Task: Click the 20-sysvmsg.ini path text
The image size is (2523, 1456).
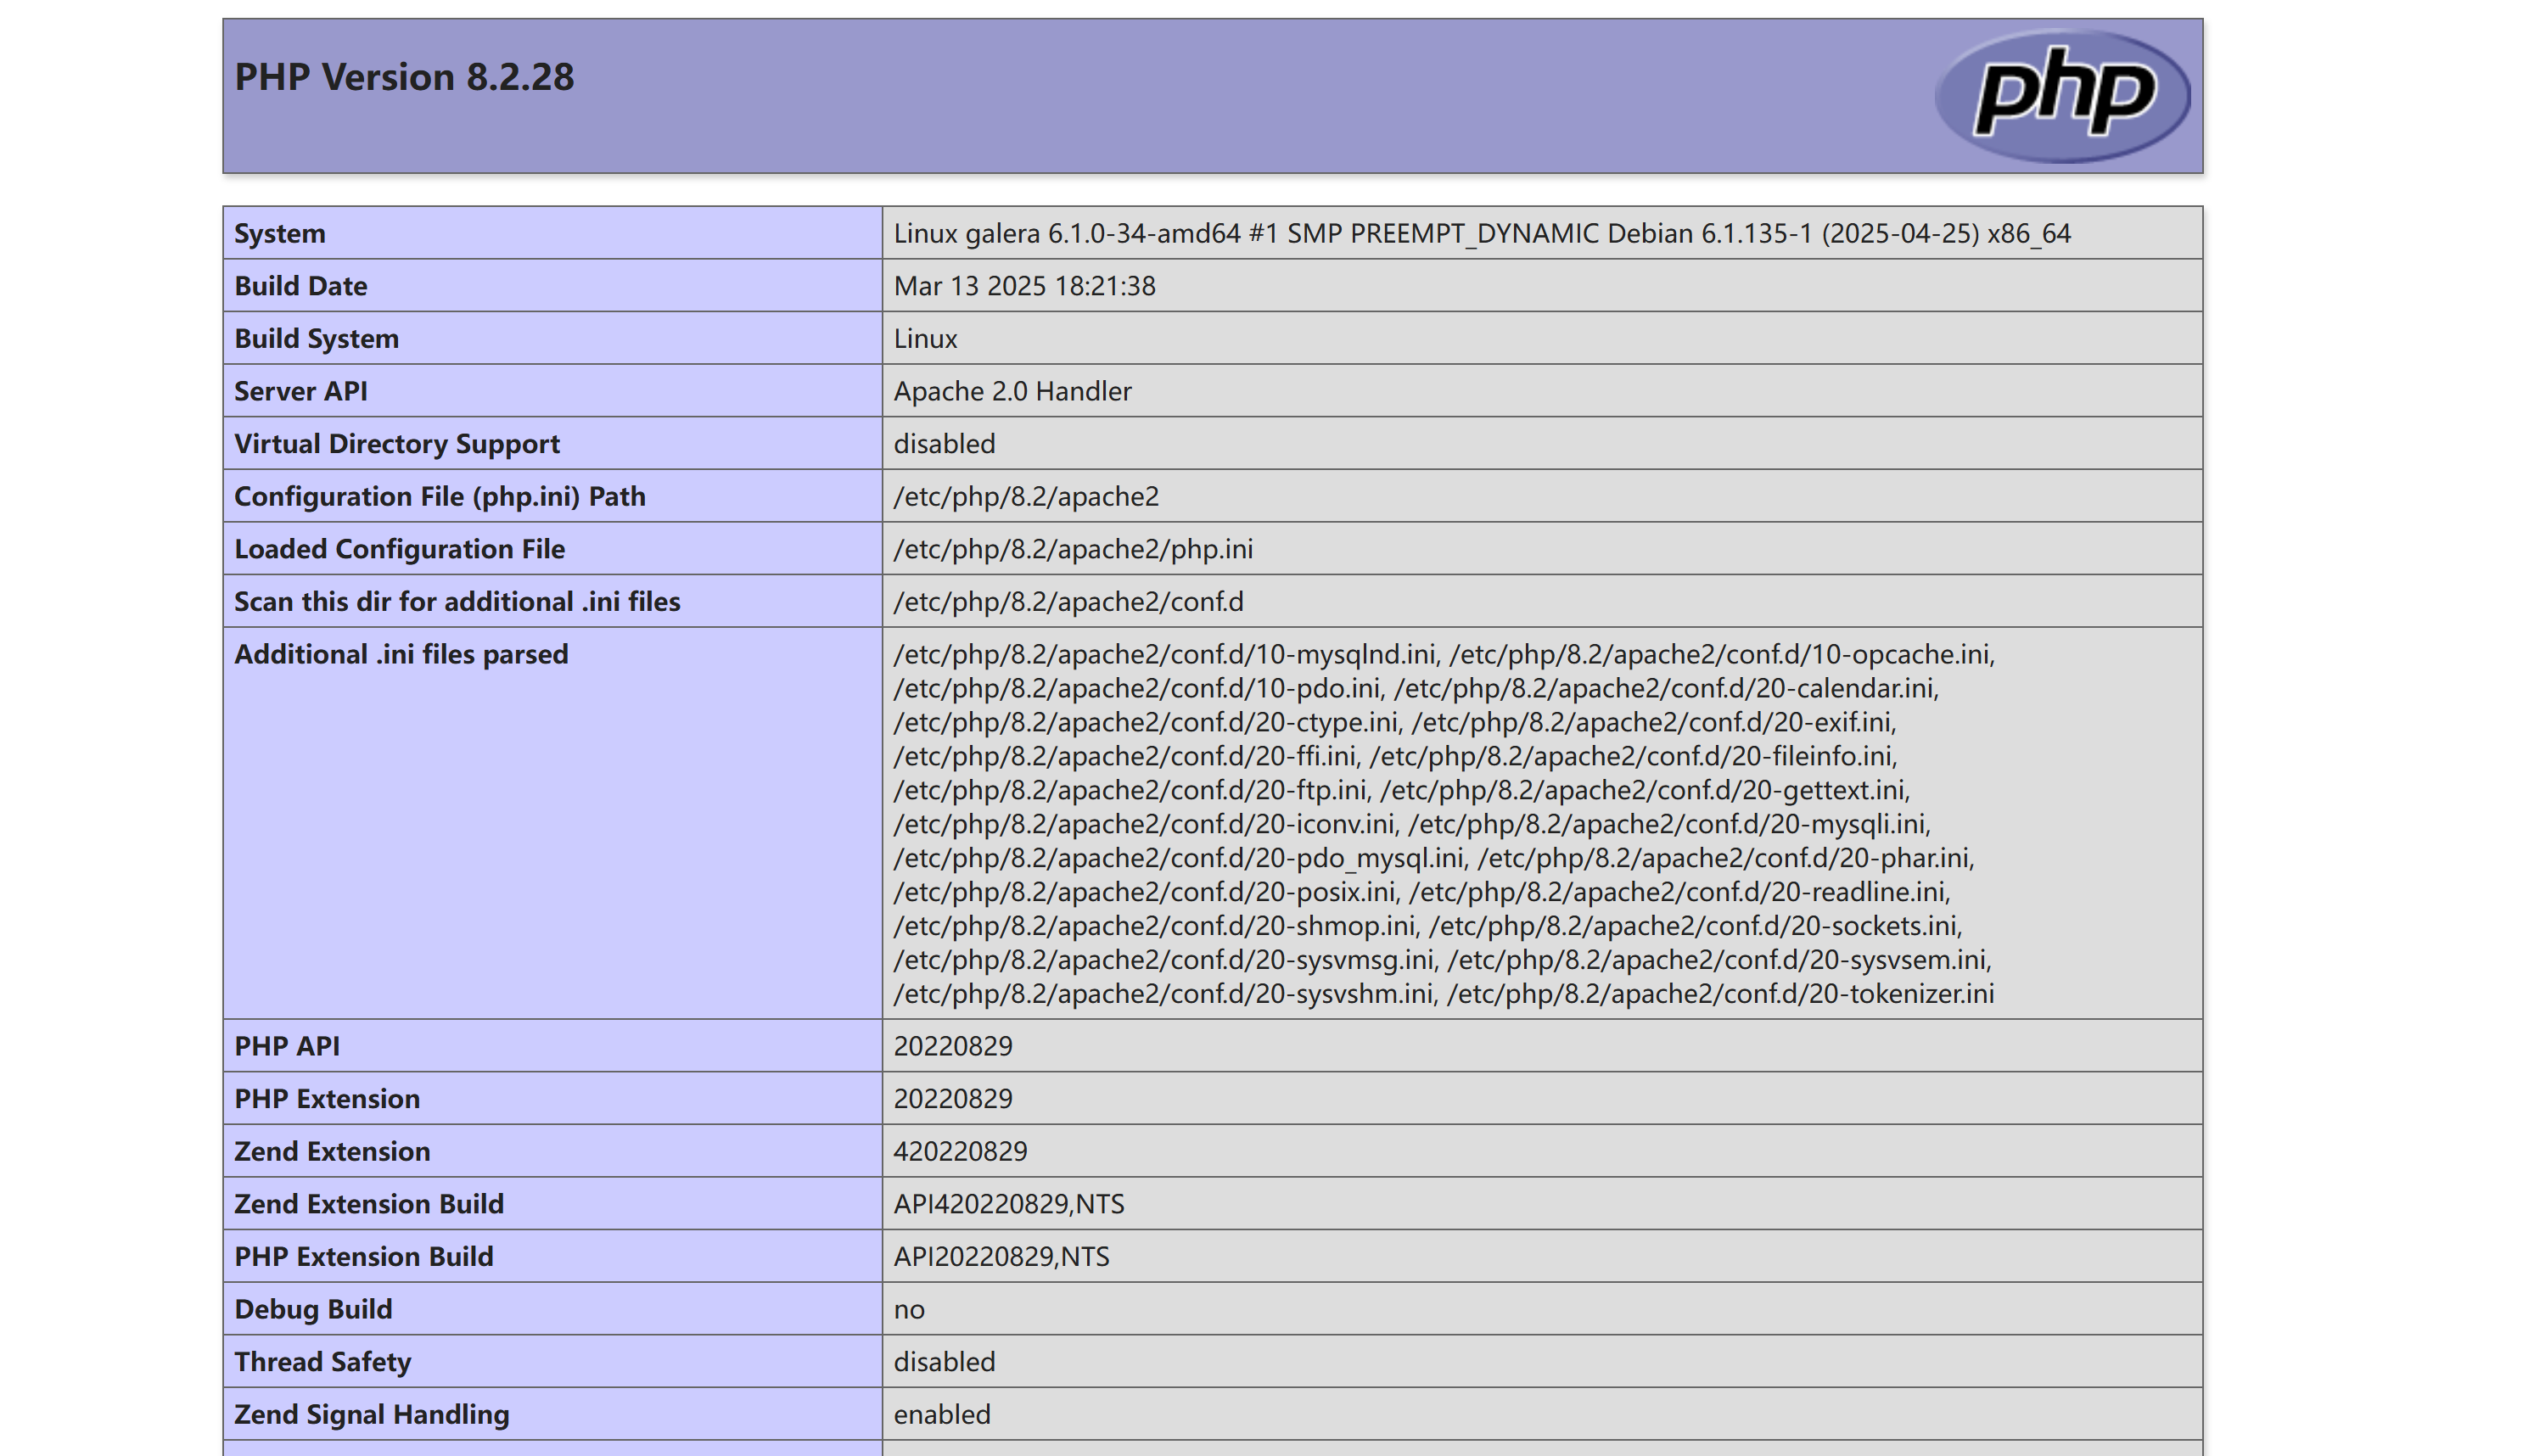Action: pos(1165,960)
